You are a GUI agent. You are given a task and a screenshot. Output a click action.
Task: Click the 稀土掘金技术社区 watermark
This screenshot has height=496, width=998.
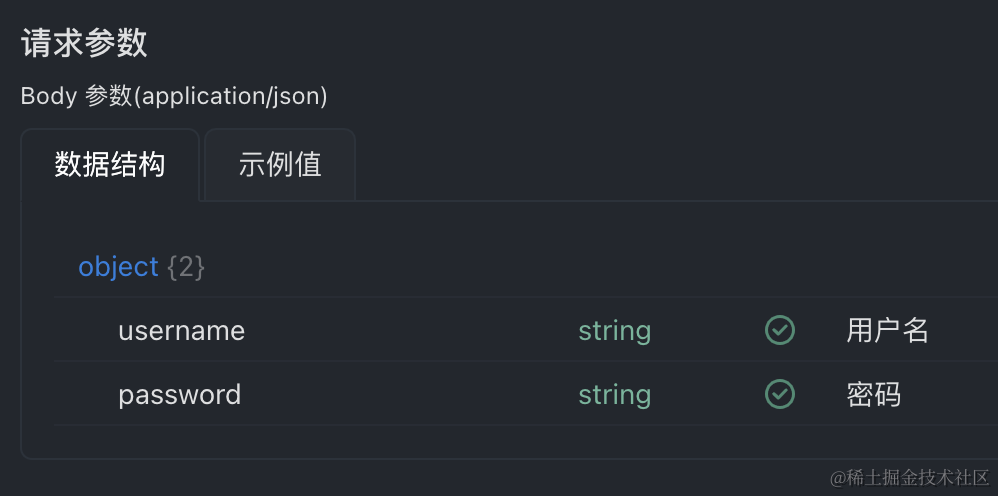coord(908,478)
